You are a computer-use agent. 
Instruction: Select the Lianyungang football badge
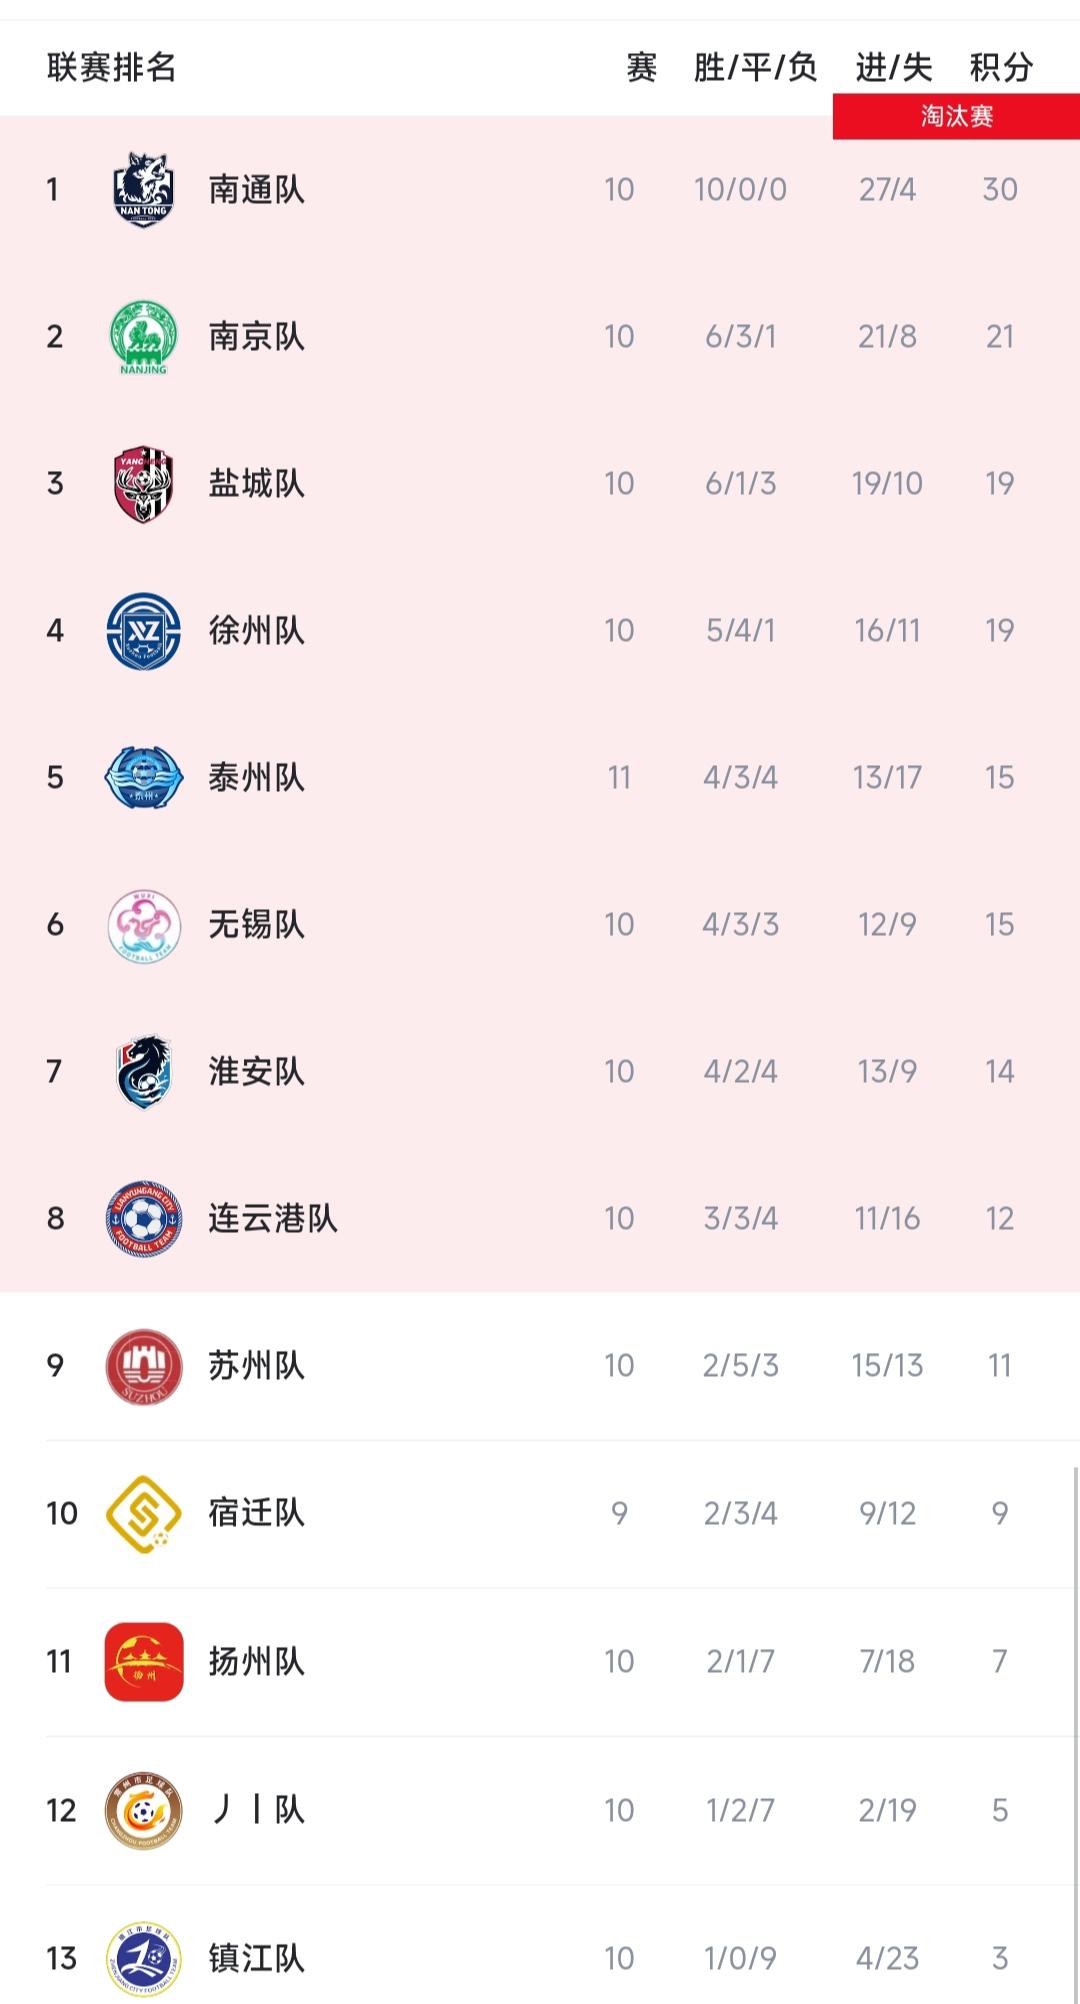[x=144, y=1218]
